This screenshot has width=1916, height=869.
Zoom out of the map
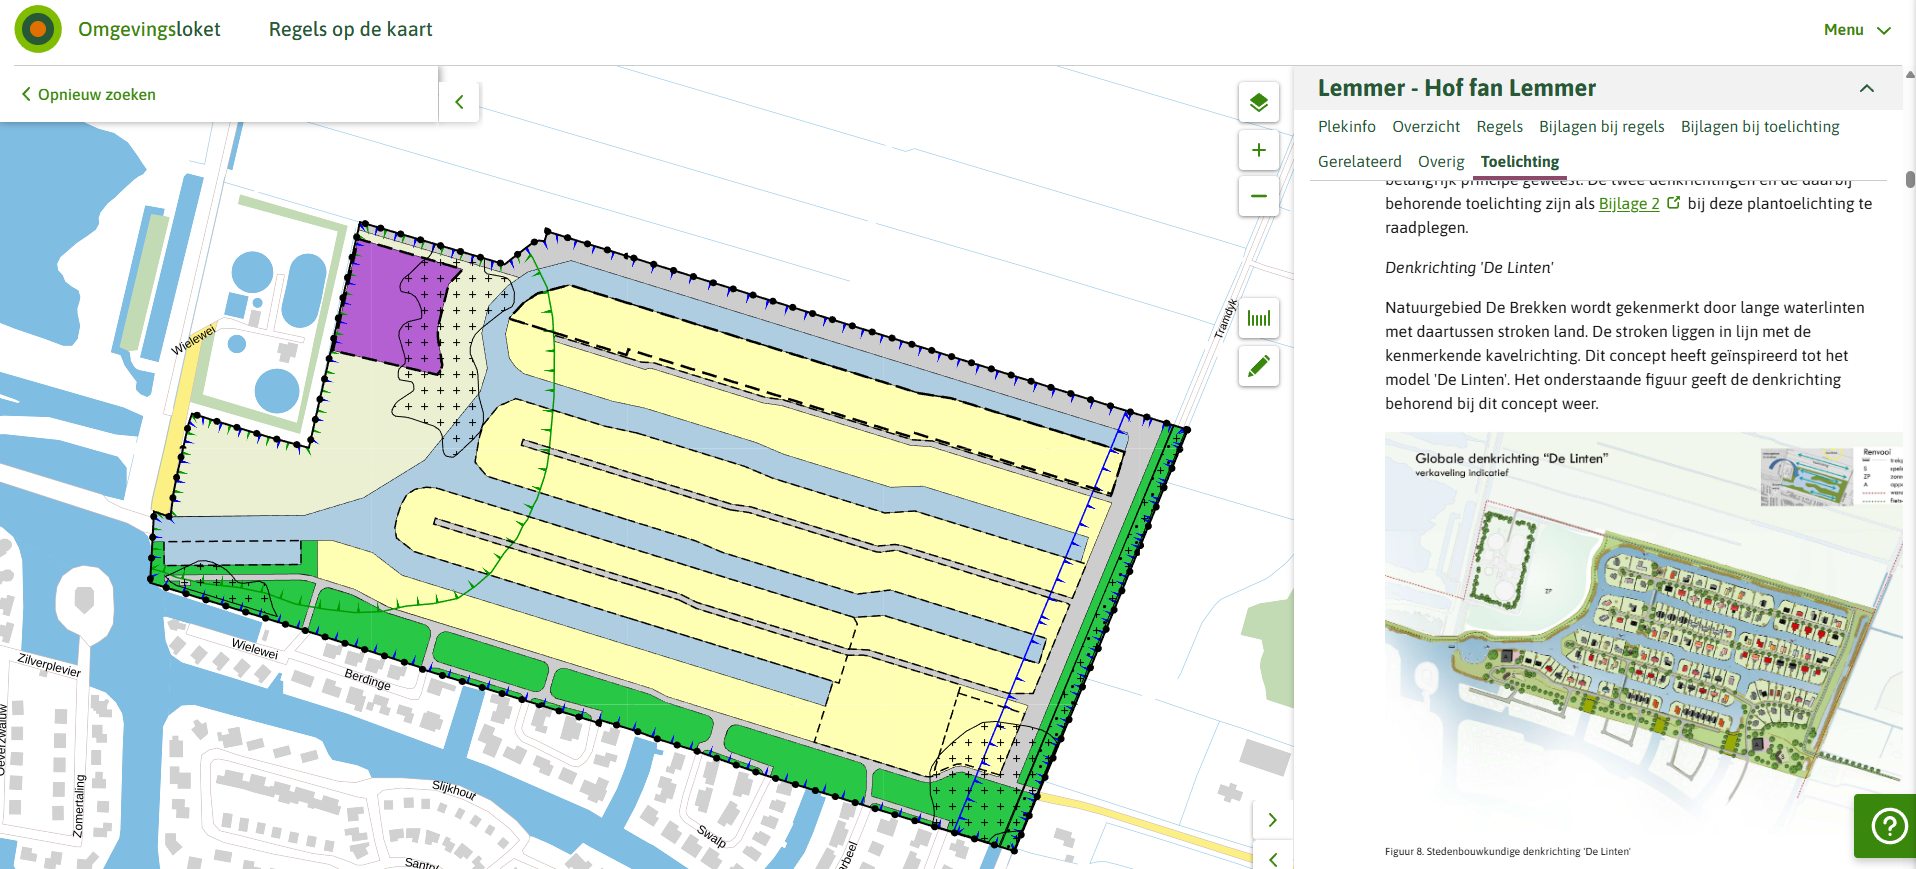[x=1258, y=196]
